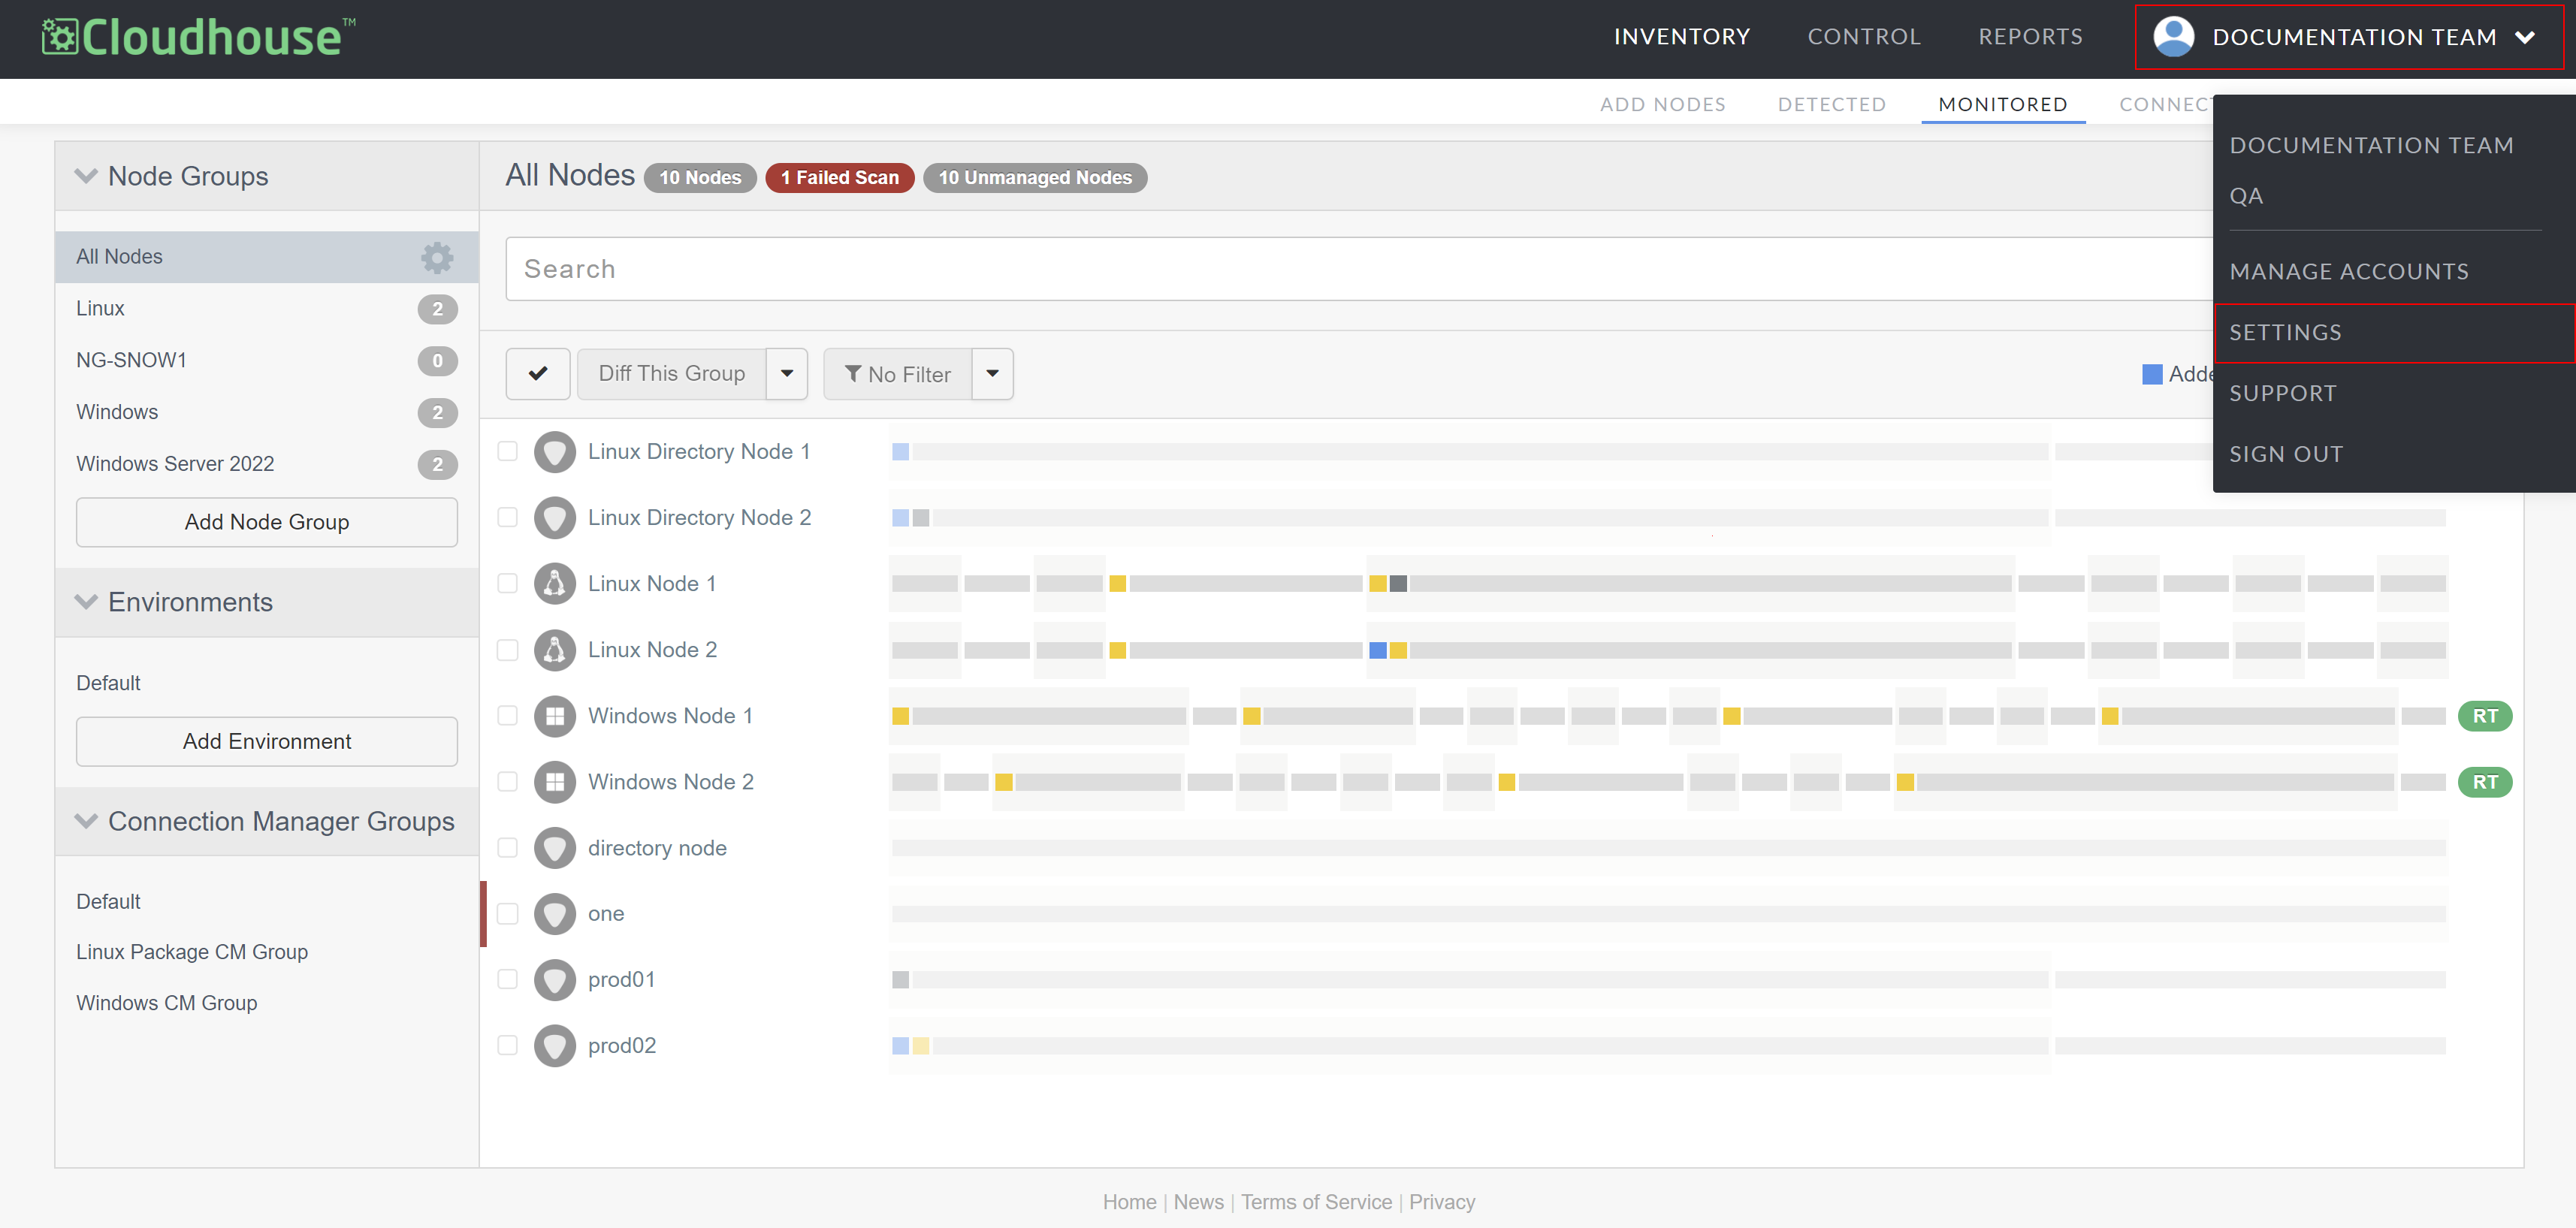Tick checkbox for directory node

point(508,848)
